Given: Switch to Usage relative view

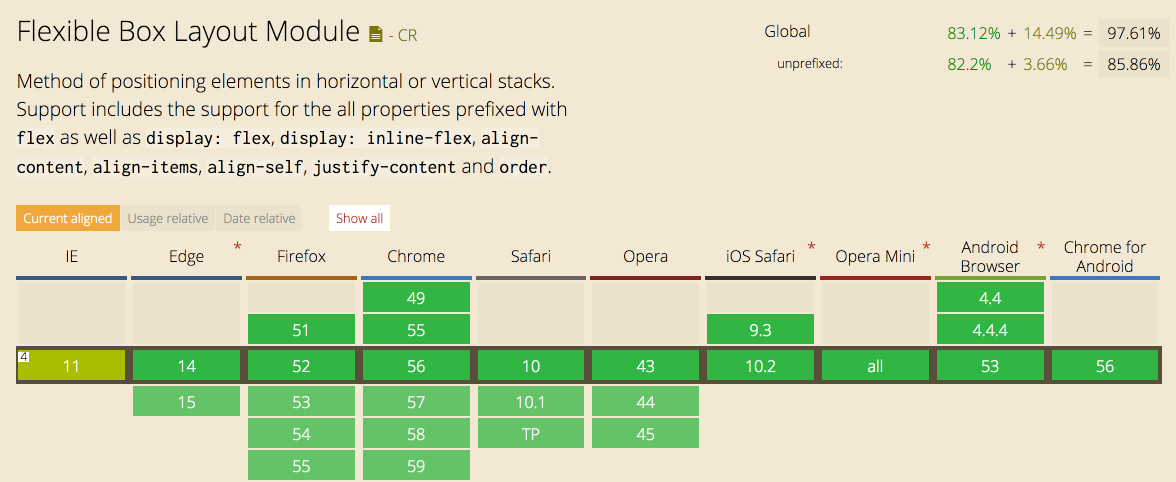Looking at the screenshot, I should click(167, 218).
